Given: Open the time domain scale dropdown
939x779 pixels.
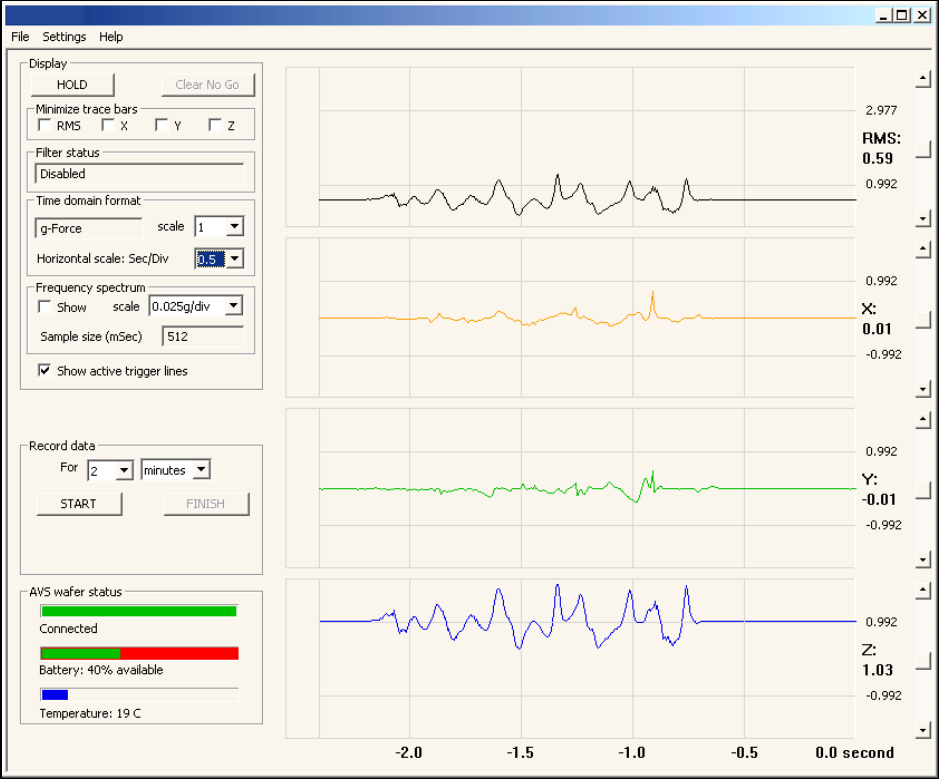Looking at the screenshot, I should pos(235,226).
